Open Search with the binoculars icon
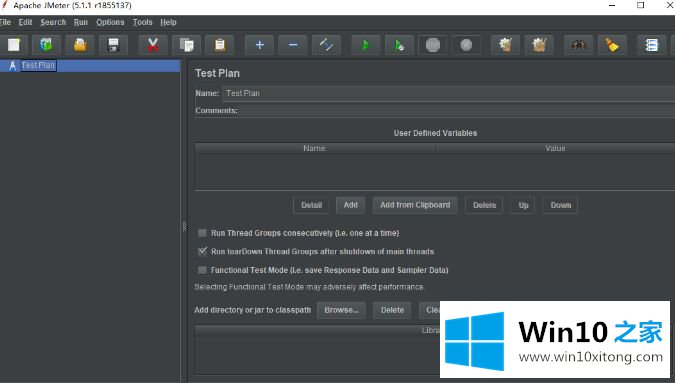The height and width of the screenshot is (383, 675). [579, 45]
